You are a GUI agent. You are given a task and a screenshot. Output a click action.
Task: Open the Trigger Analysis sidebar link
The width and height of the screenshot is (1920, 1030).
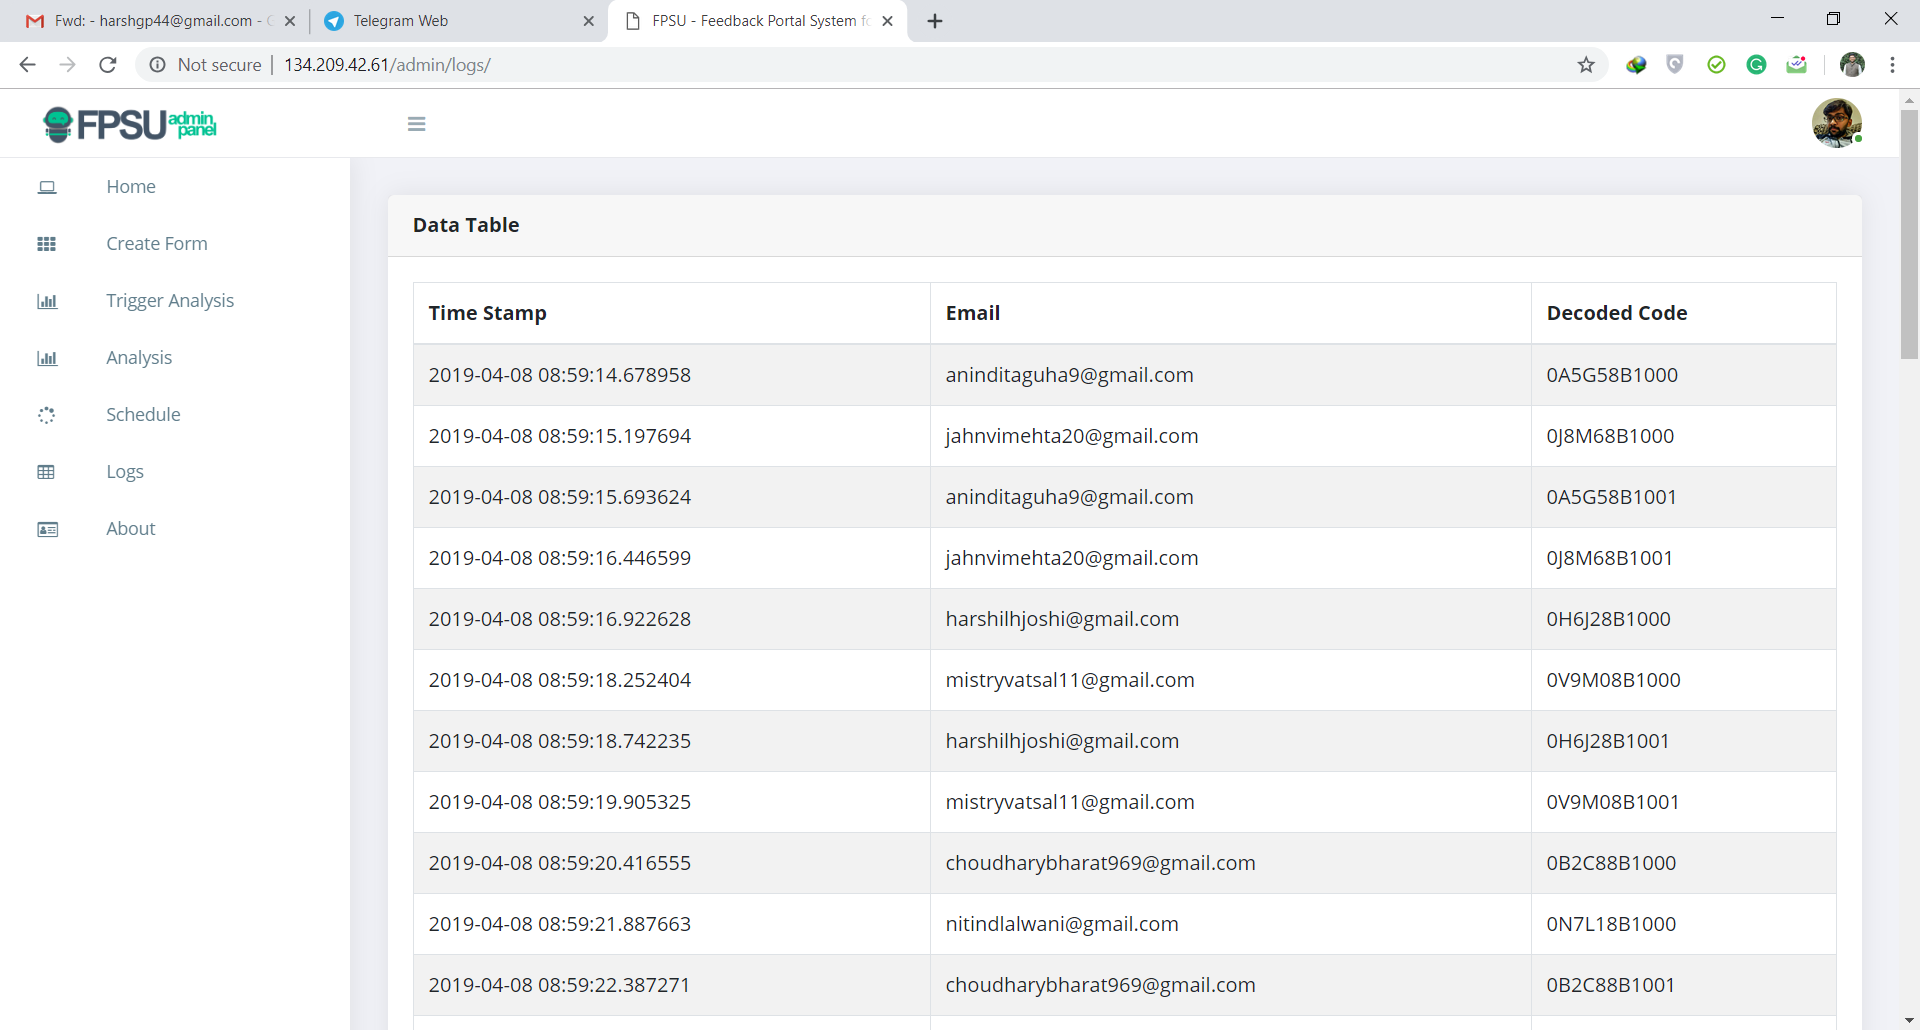pos(170,301)
